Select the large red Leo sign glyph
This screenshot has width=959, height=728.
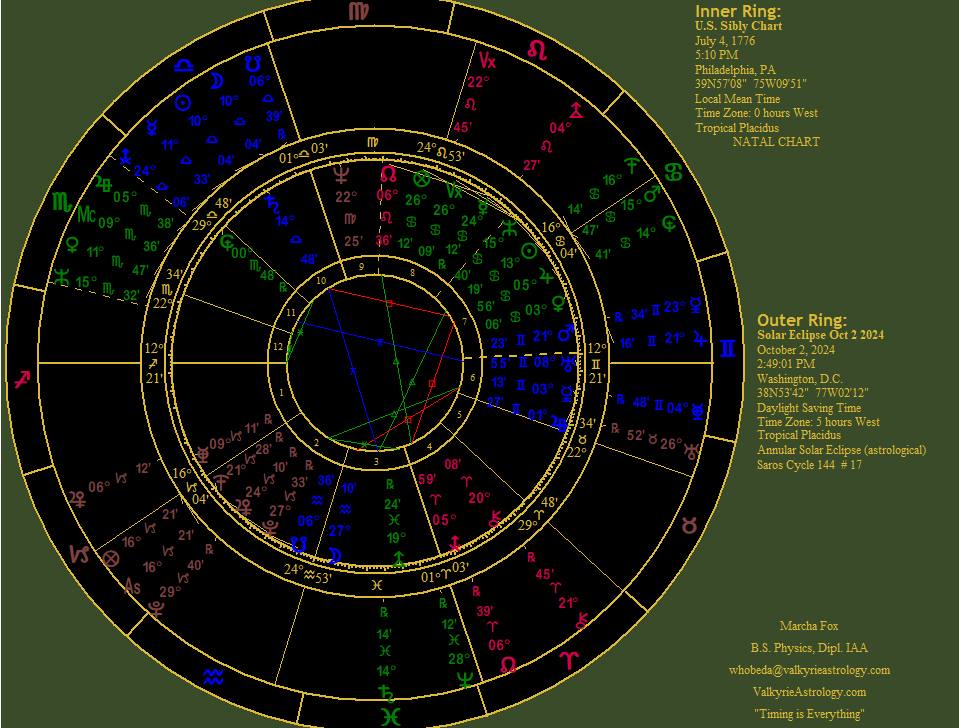coord(537,48)
